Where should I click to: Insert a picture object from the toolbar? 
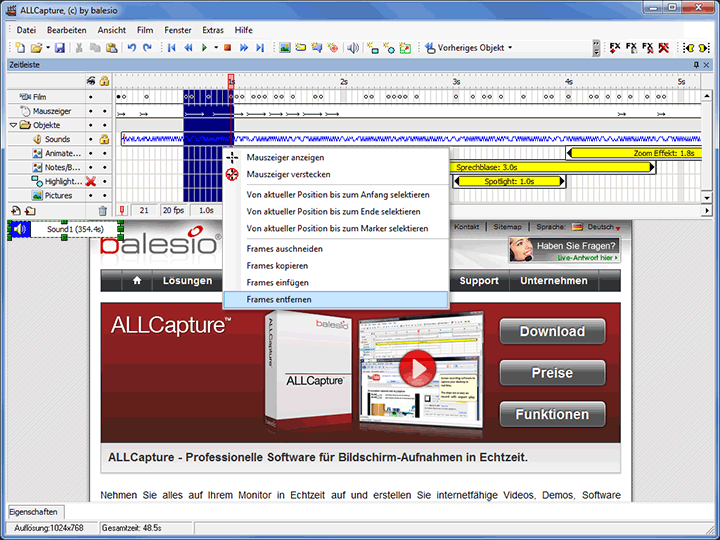pos(285,48)
